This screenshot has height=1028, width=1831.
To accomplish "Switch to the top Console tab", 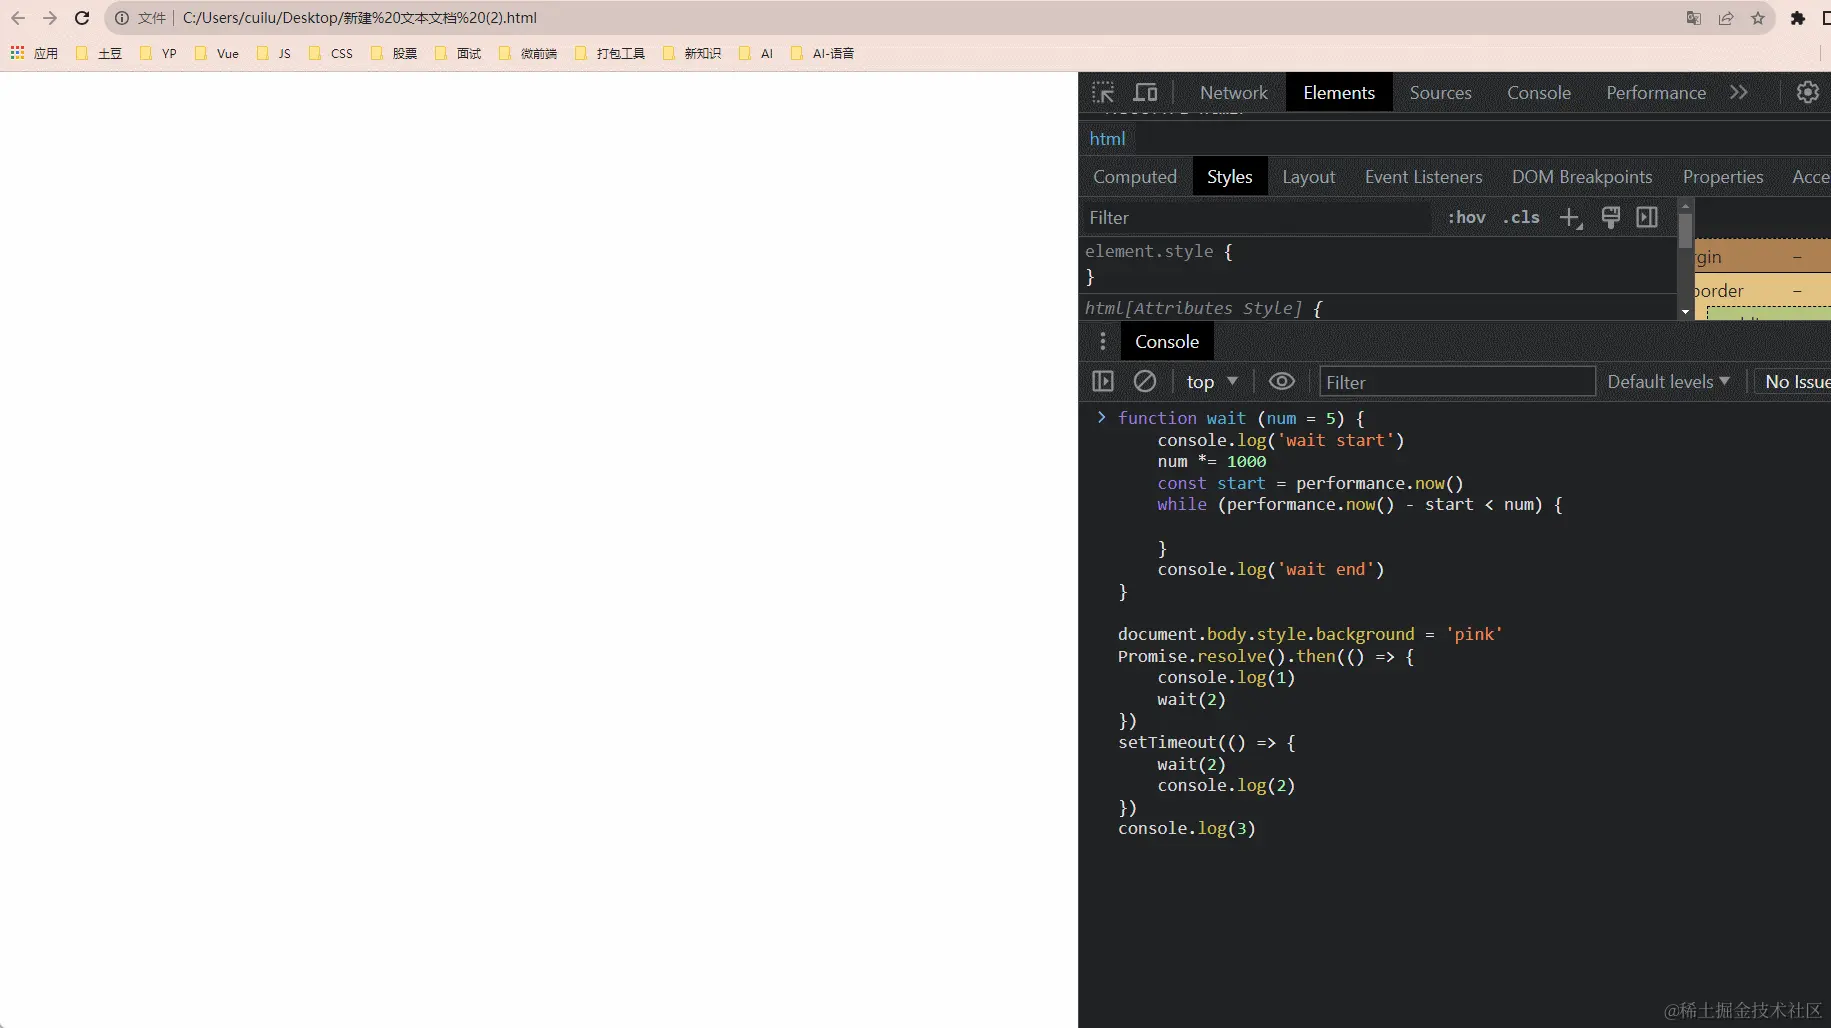I will click(1539, 92).
